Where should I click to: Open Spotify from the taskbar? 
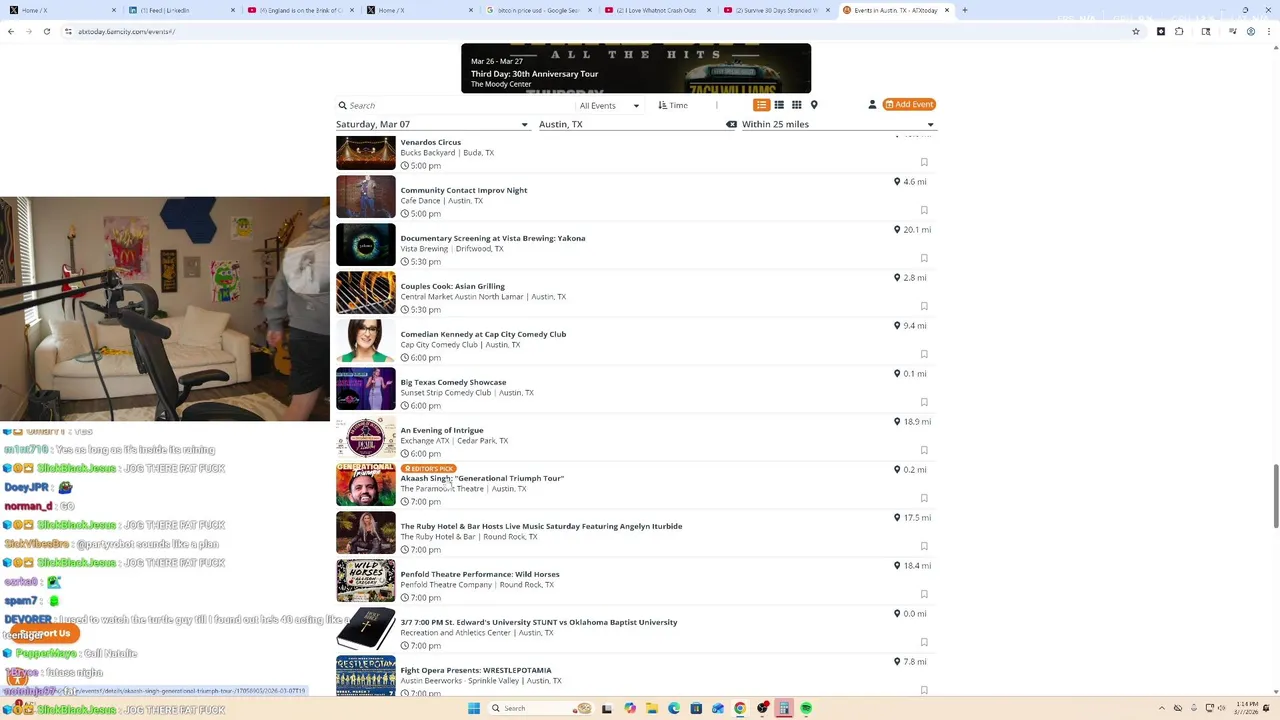(806, 708)
